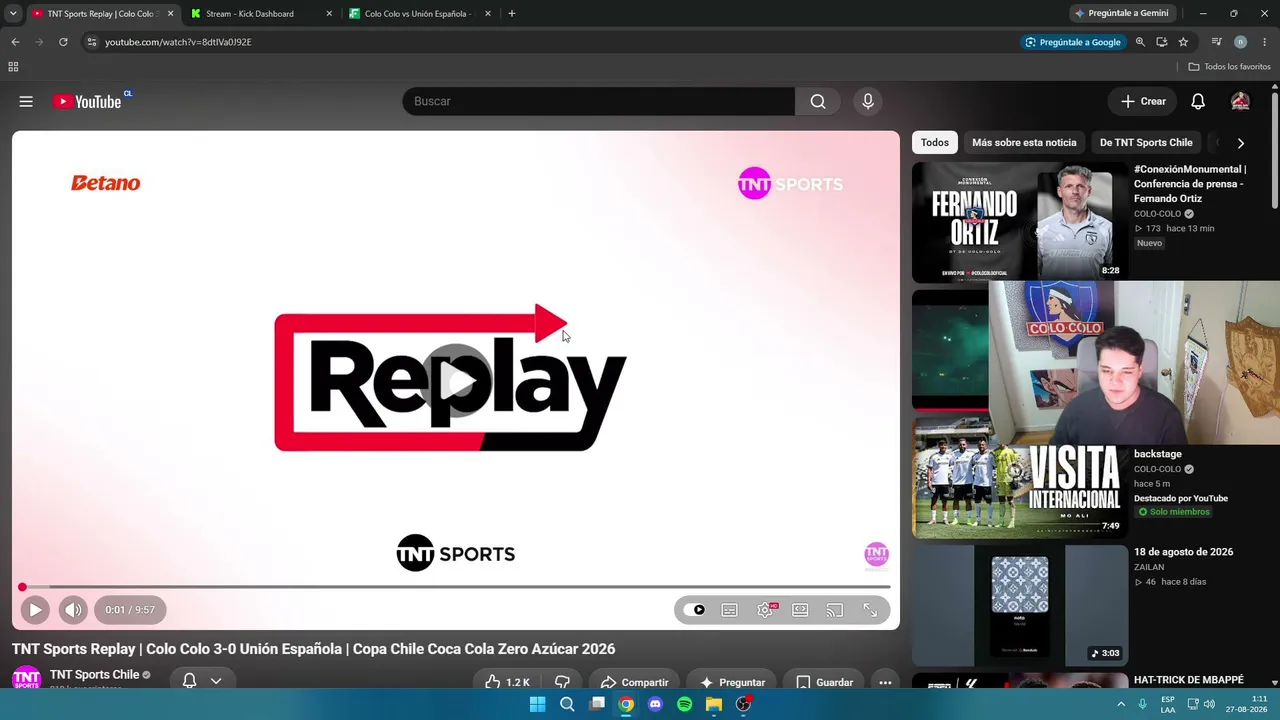This screenshot has width=1280, height=720.
Task: Go back to the previous page
Action: pyautogui.click(x=15, y=42)
